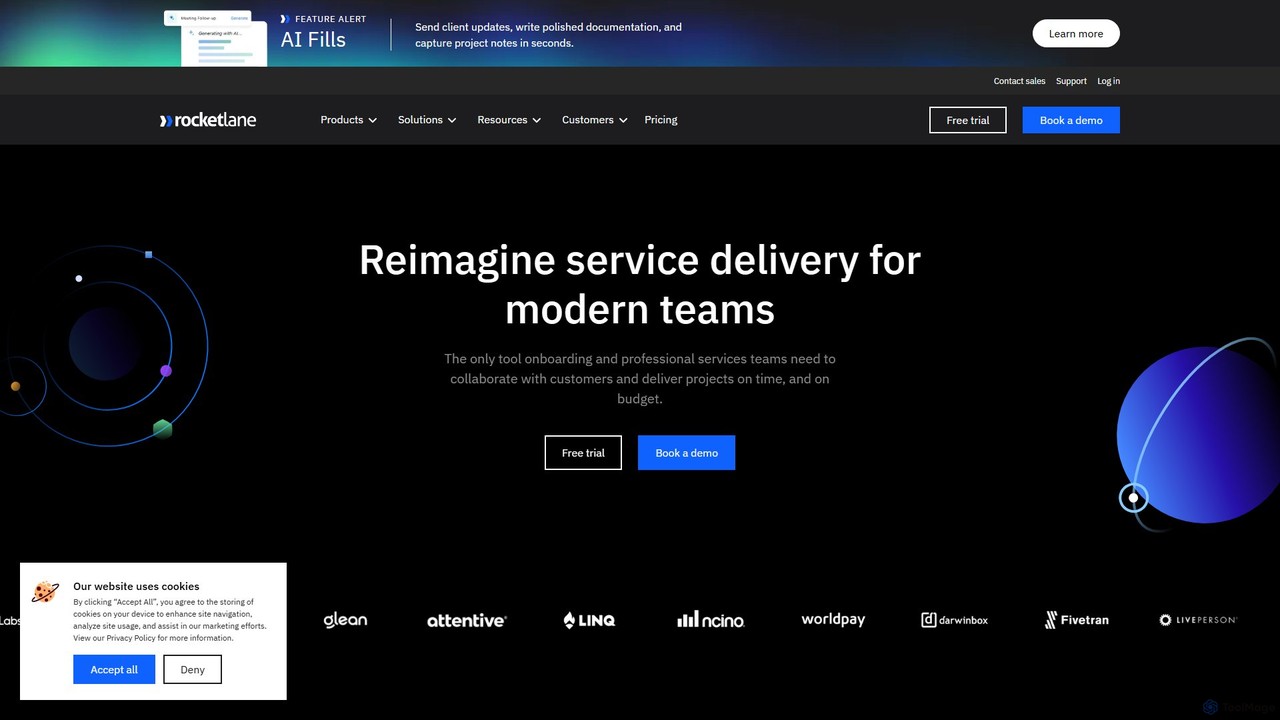Click the glean customer logo
Screen dimensions: 1280x720
pos(345,620)
